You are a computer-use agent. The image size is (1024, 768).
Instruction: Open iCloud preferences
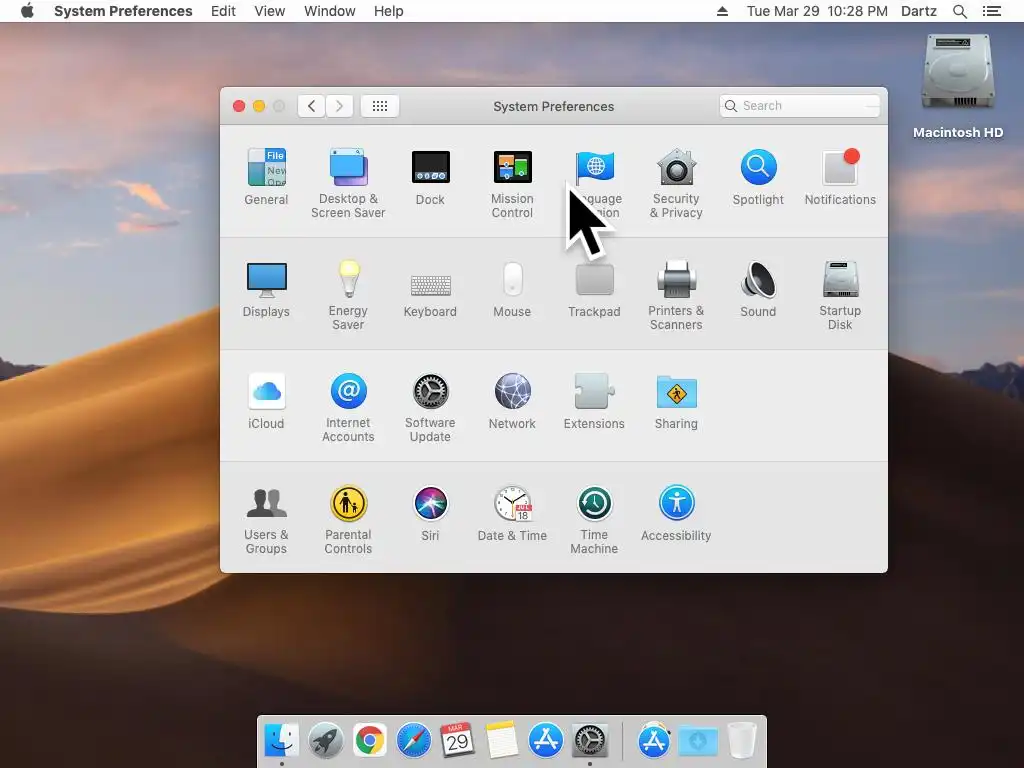pos(266,401)
